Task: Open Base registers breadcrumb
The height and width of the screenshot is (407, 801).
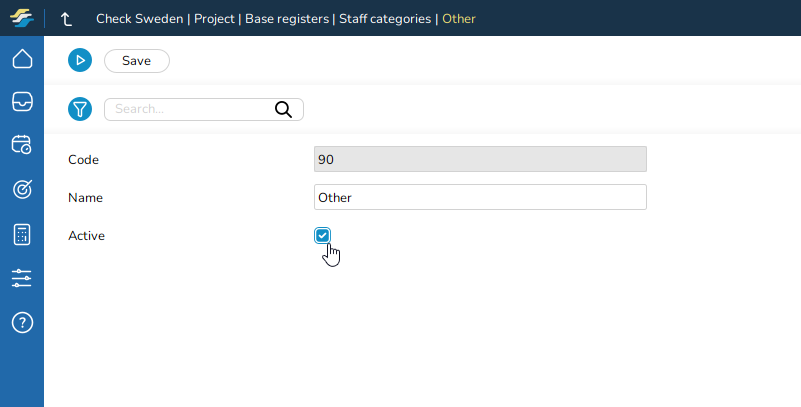Action: click(x=287, y=18)
